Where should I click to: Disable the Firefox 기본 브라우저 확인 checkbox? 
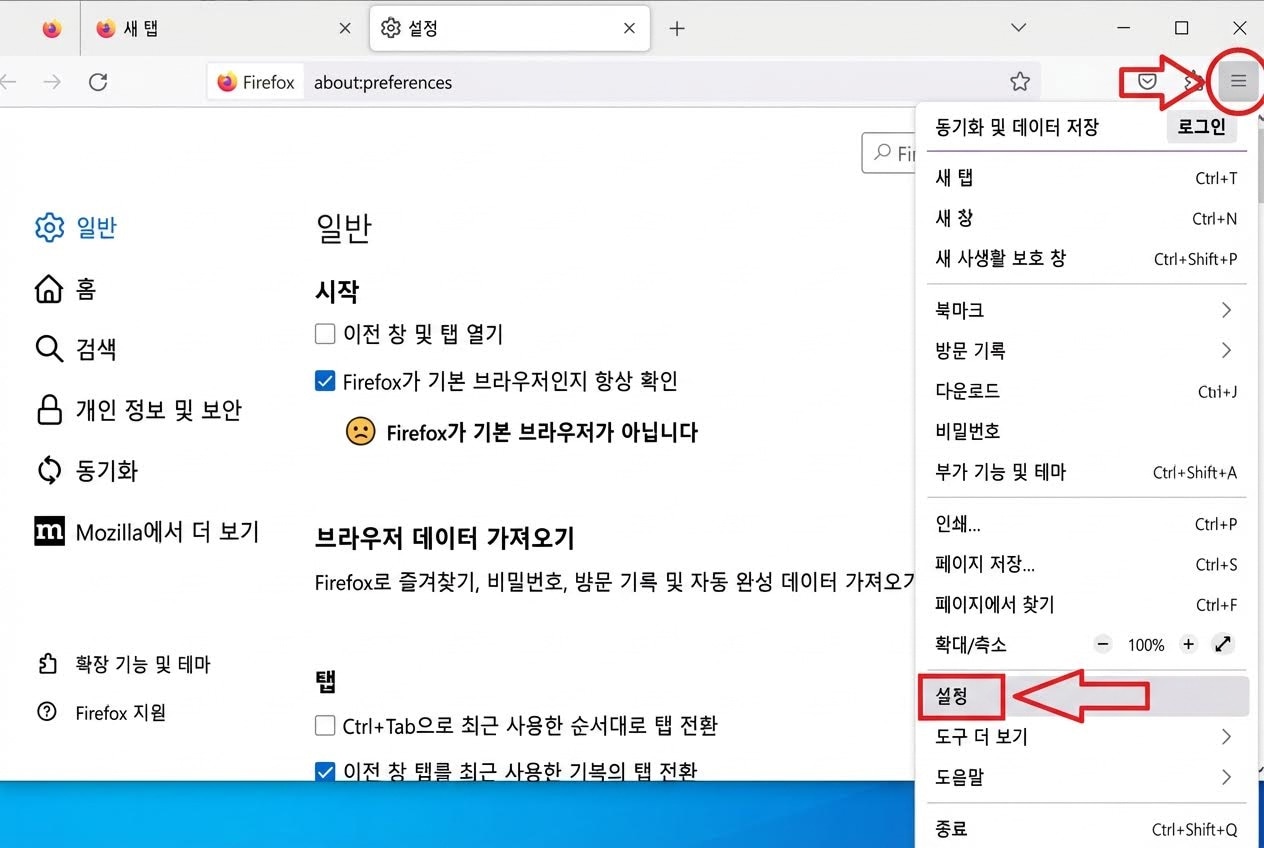point(325,381)
